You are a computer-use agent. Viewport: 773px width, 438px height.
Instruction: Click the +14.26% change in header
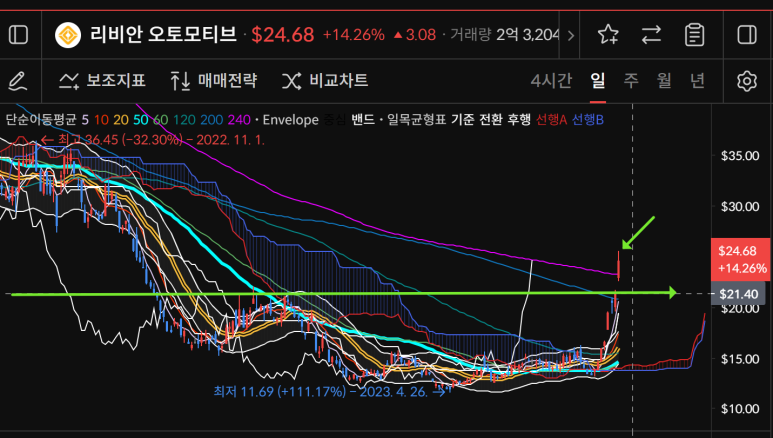(x=353, y=35)
